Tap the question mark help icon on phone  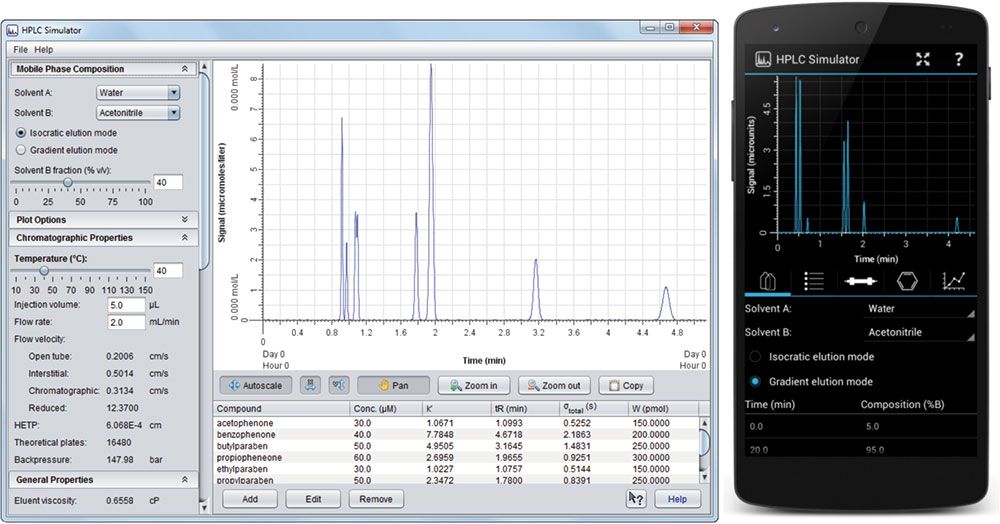tap(958, 59)
